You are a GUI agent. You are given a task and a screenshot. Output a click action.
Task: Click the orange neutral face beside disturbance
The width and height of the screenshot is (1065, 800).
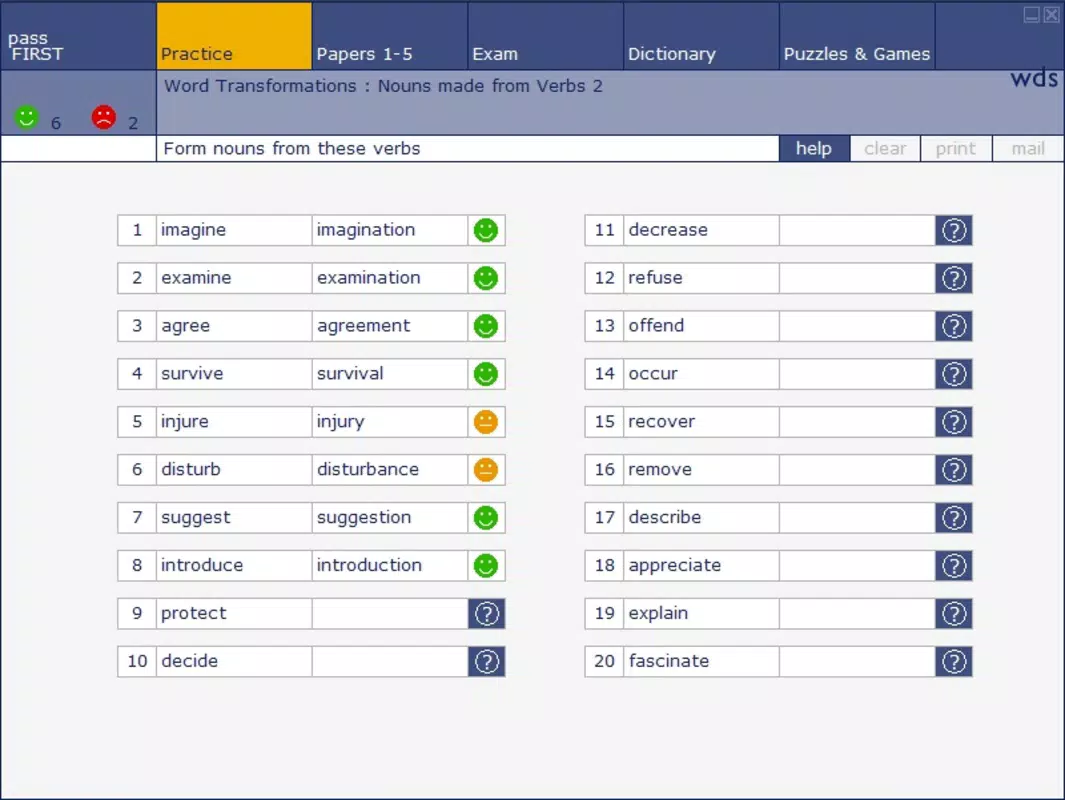pos(486,469)
